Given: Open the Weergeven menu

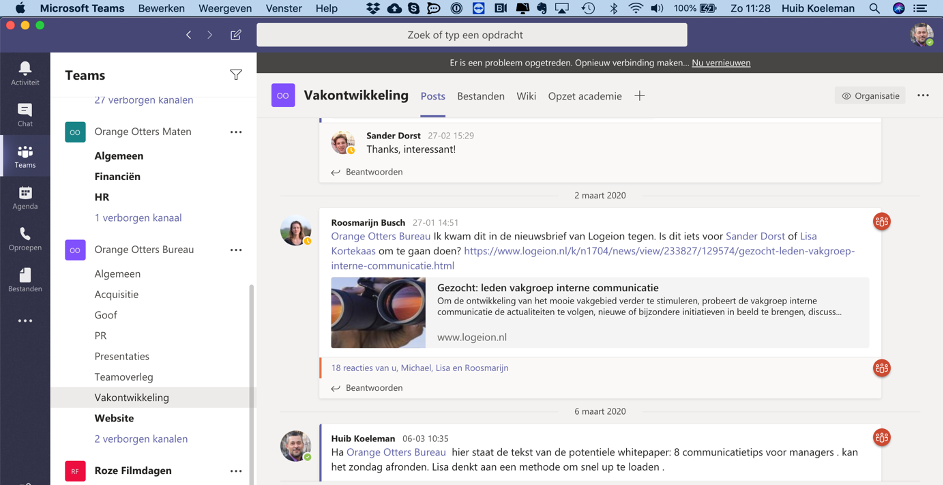Looking at the screenshot, I should click(x=225, y=8).
